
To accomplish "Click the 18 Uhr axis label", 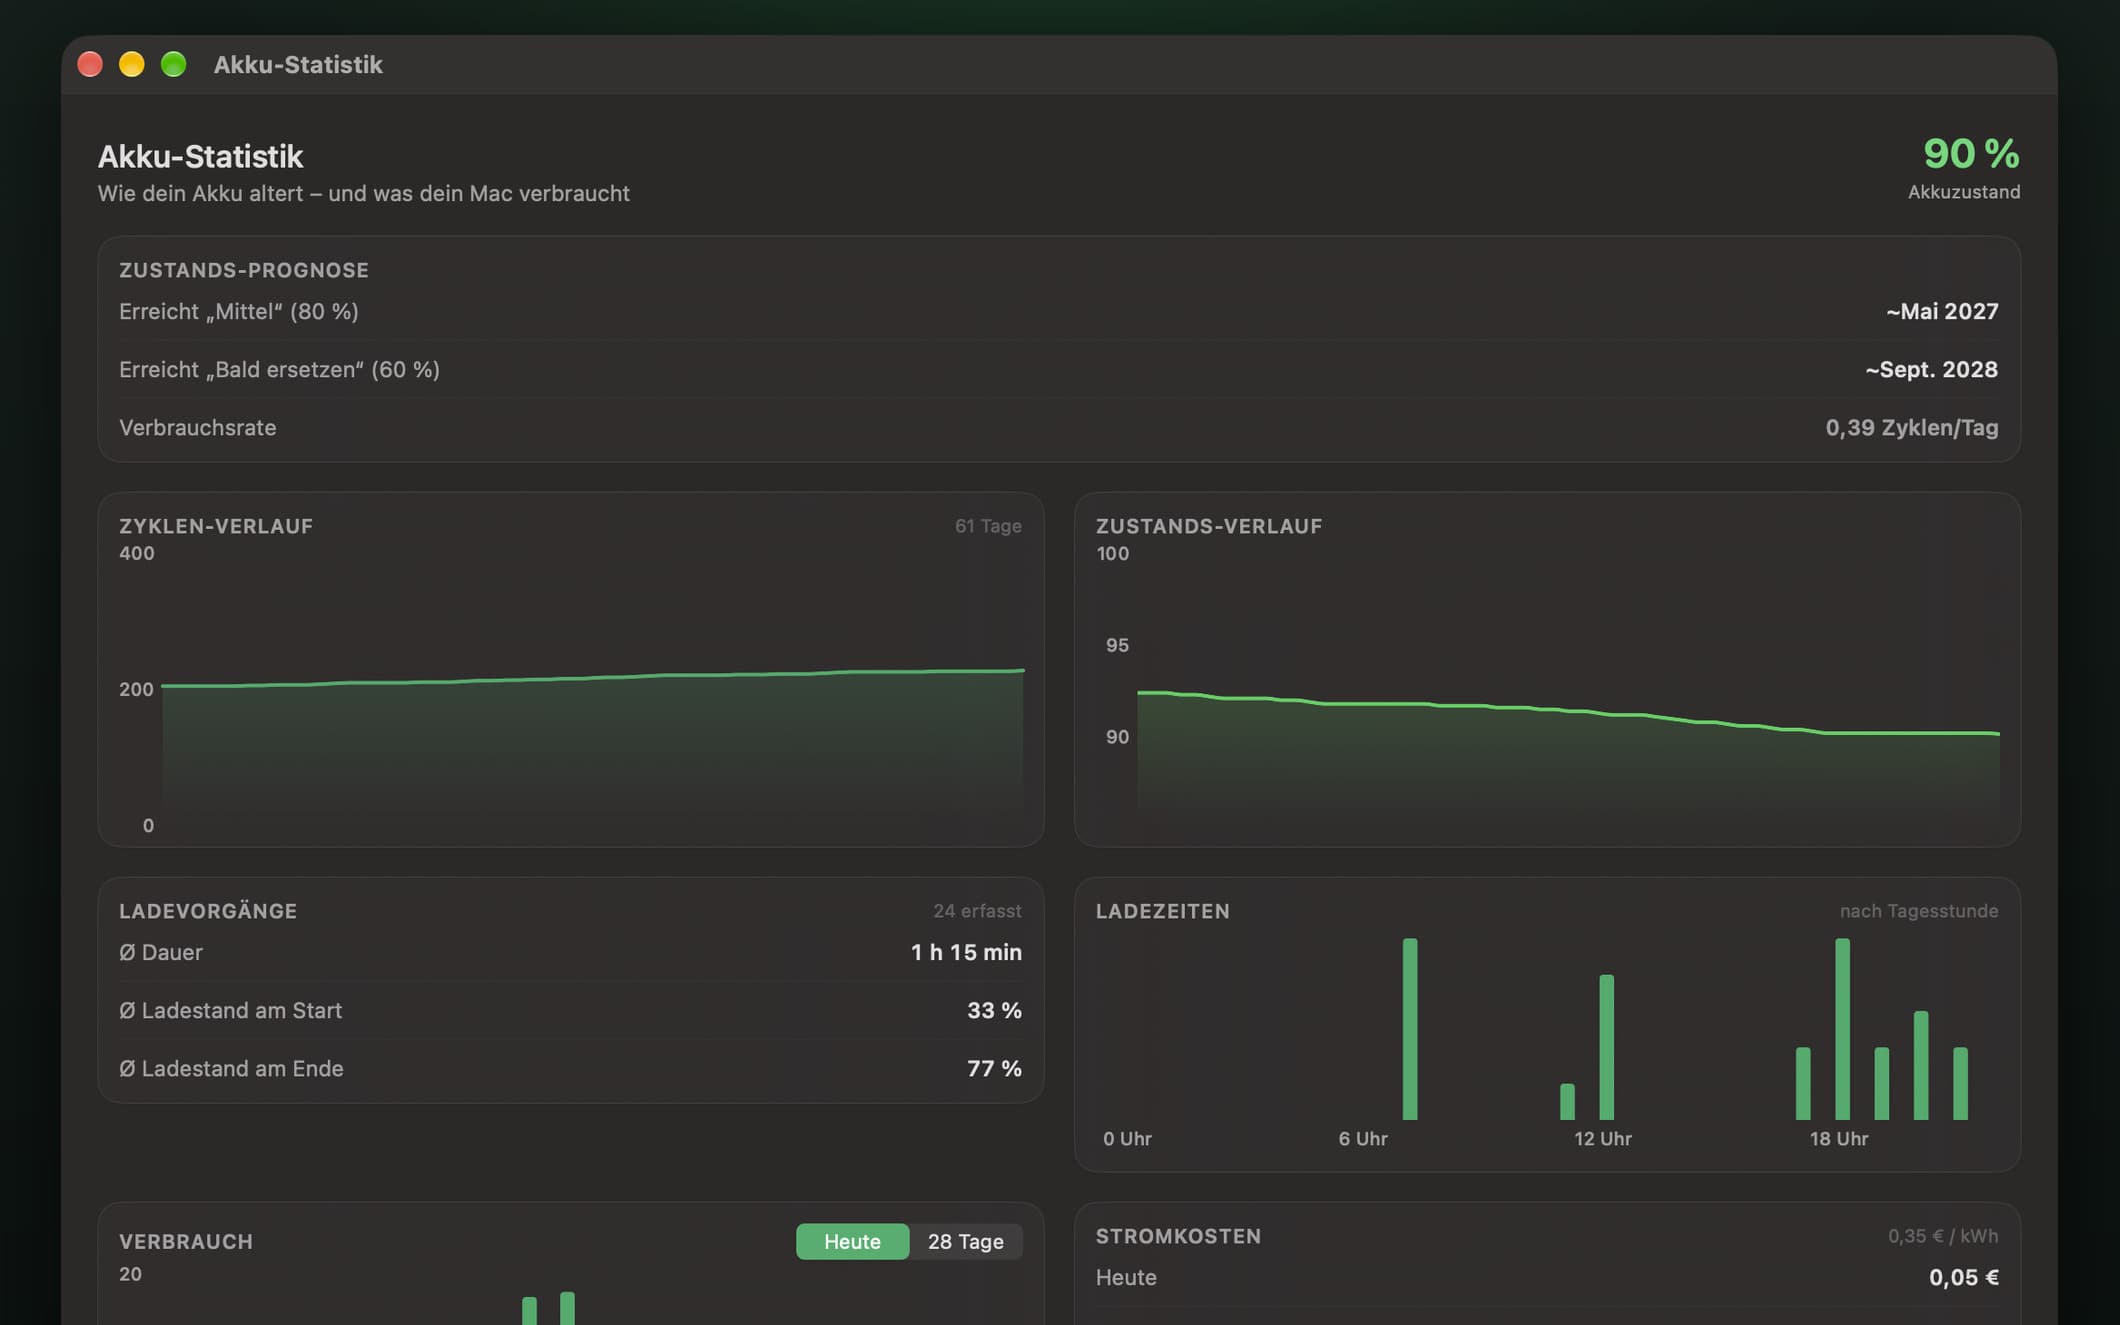I will (x=1839, y=1139).
